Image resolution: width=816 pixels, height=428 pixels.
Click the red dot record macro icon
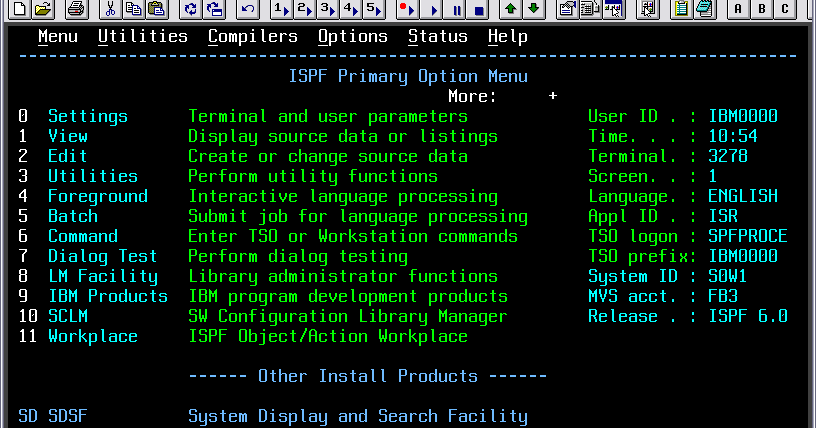(x=406, y=8)
